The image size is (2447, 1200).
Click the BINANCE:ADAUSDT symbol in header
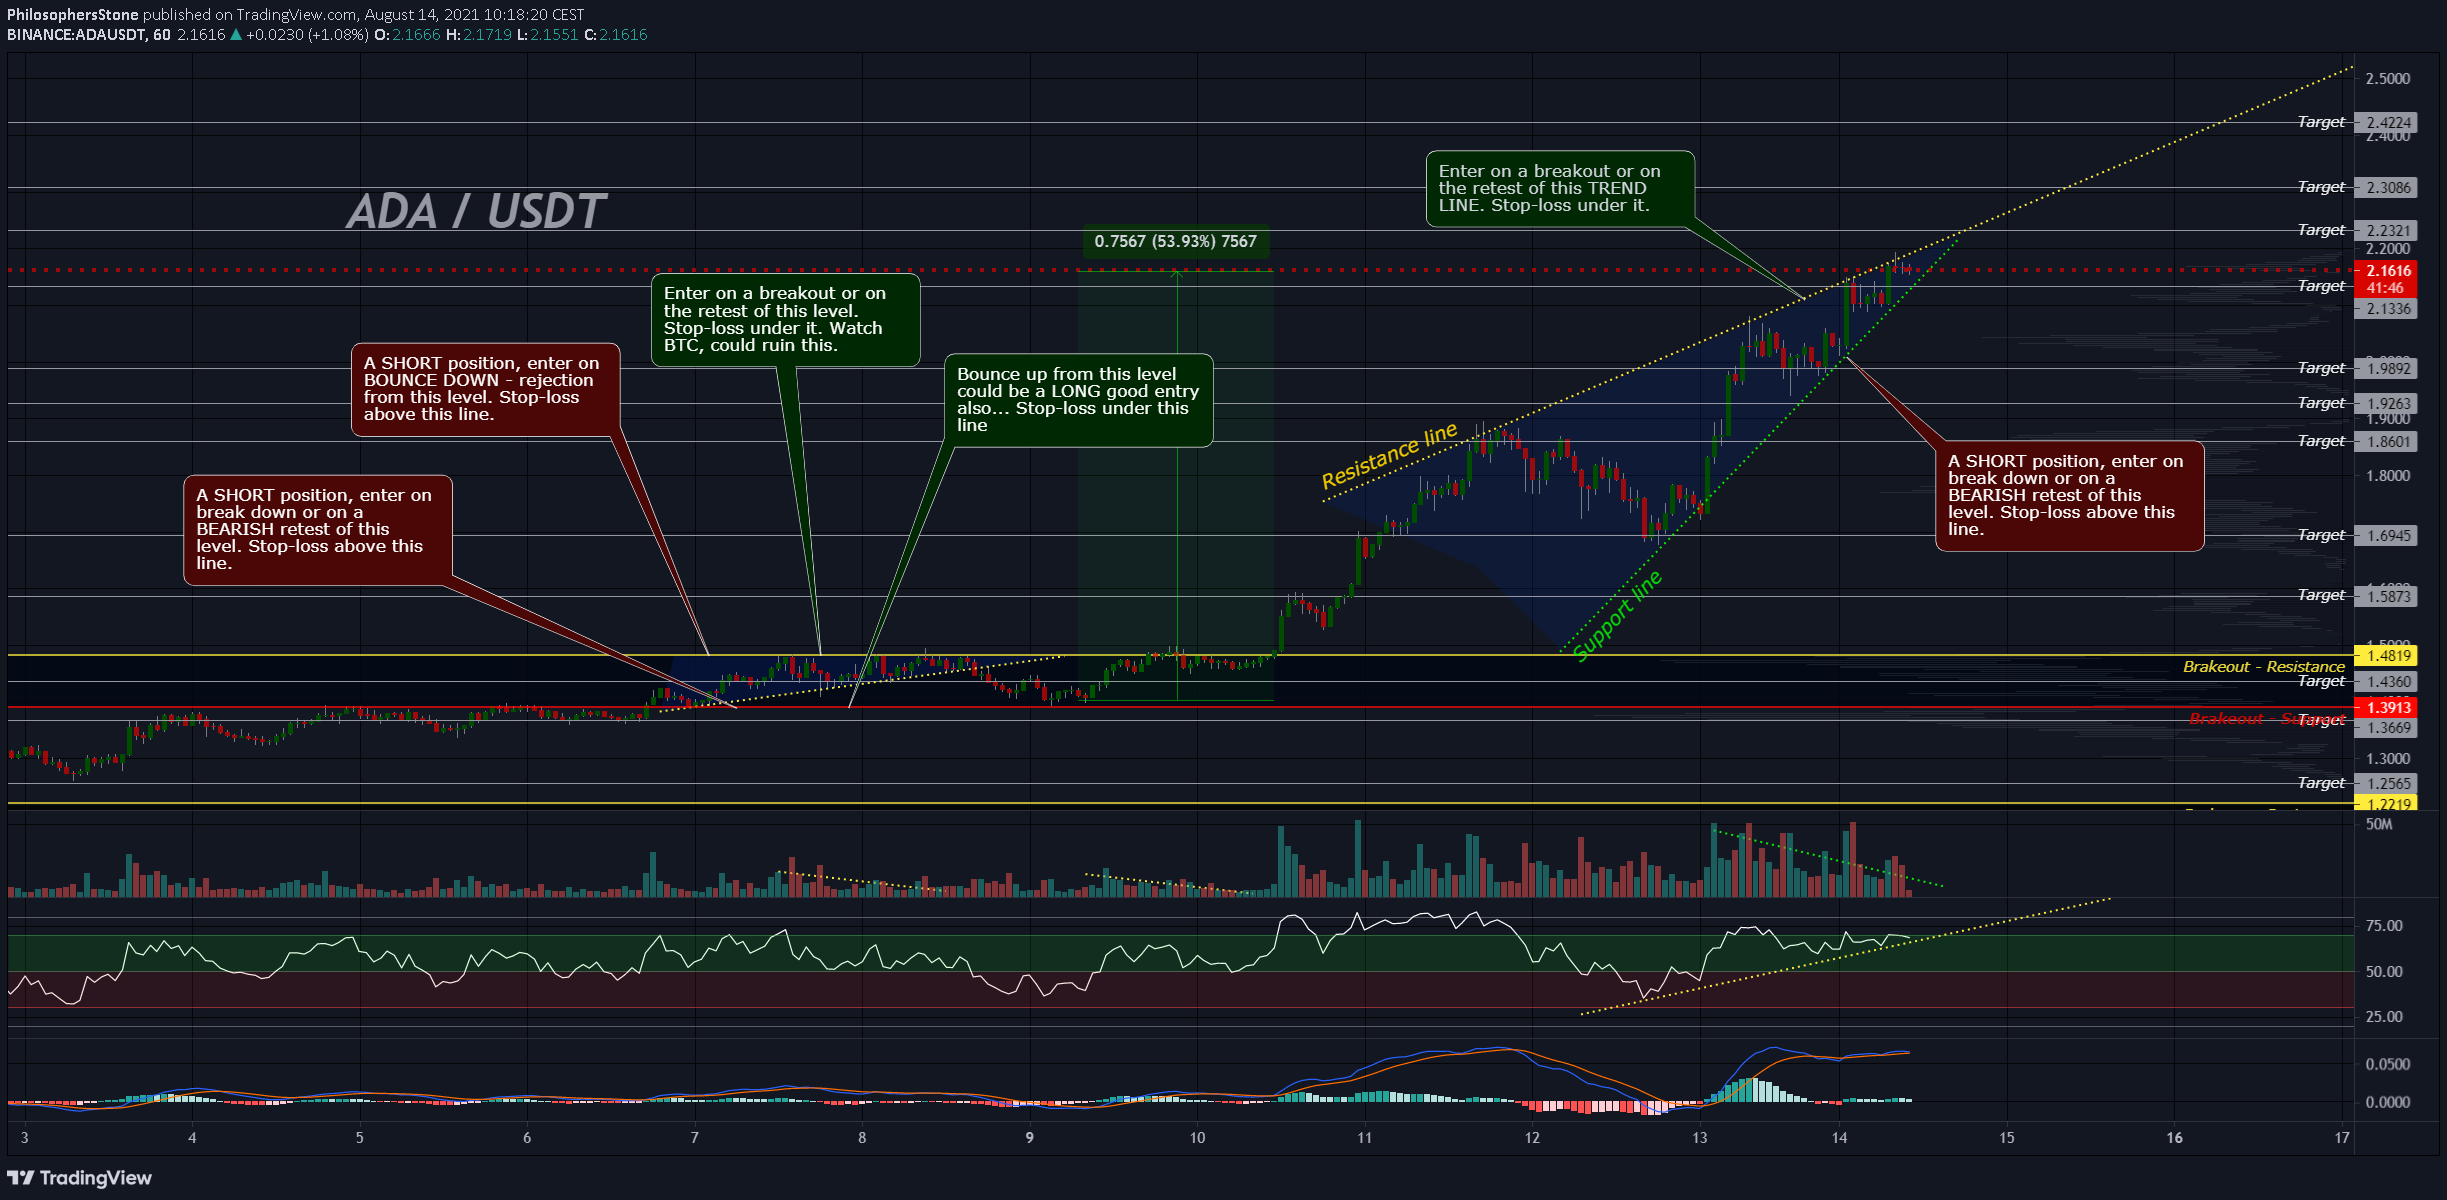coord(76,35)
